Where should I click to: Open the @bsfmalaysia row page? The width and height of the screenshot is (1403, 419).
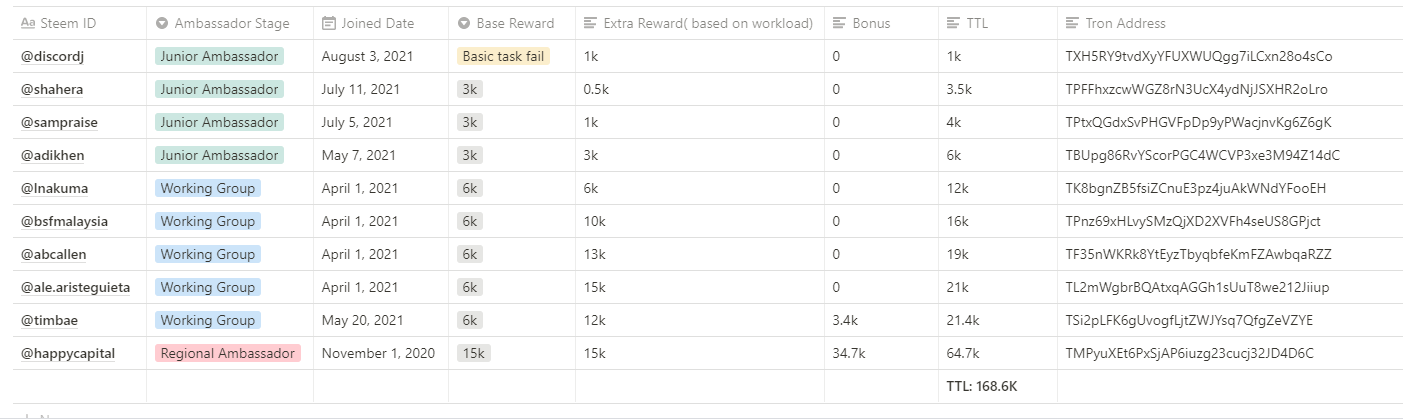[64, 221]
